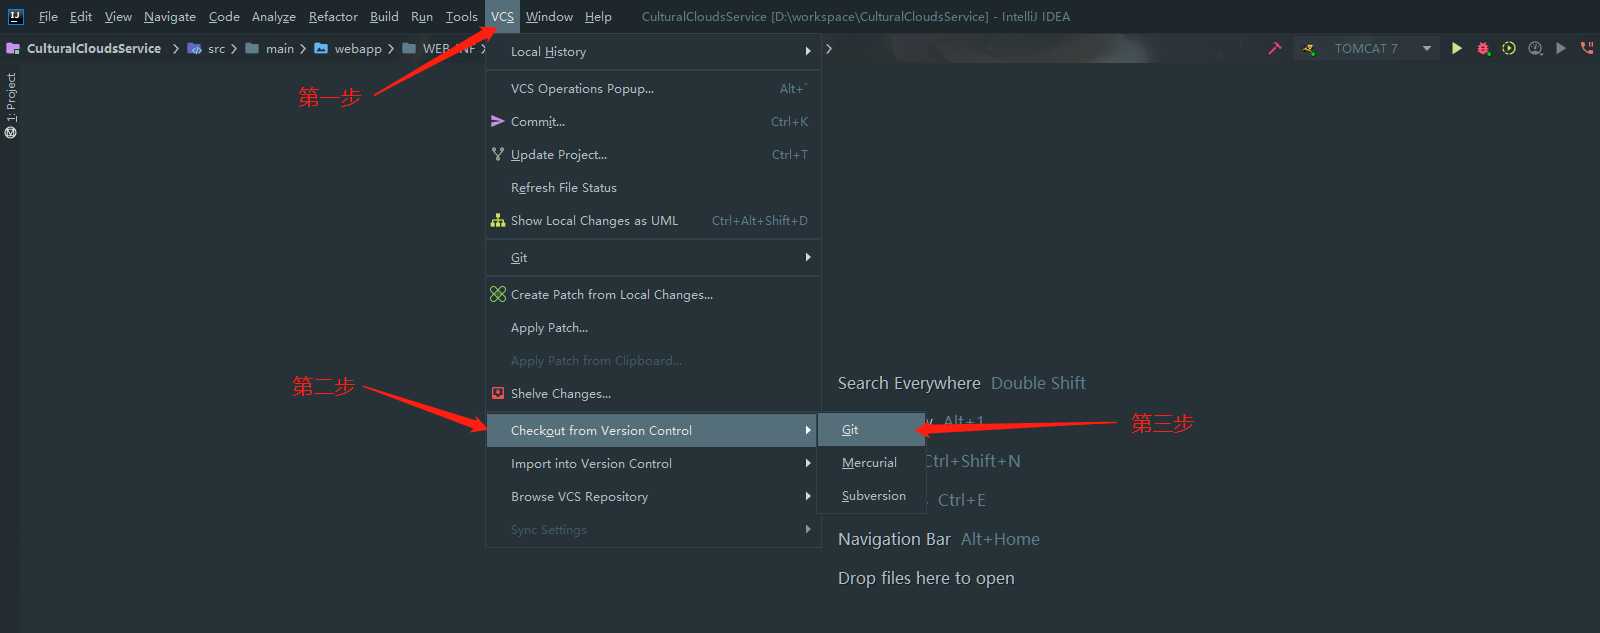Open the Navigate menu
1600x633 pixels.
(x=170, y=16)
